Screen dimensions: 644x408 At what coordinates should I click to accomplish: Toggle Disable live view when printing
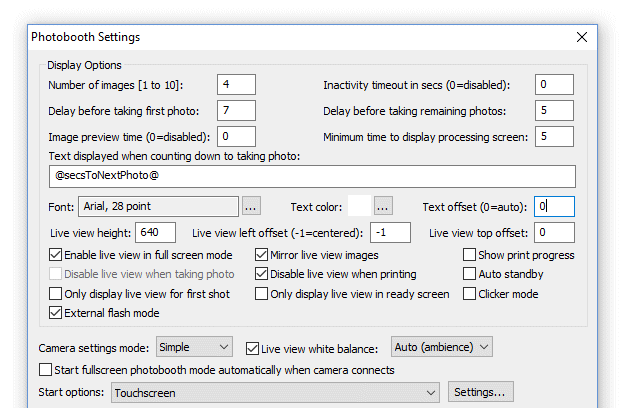click(262, 274)
